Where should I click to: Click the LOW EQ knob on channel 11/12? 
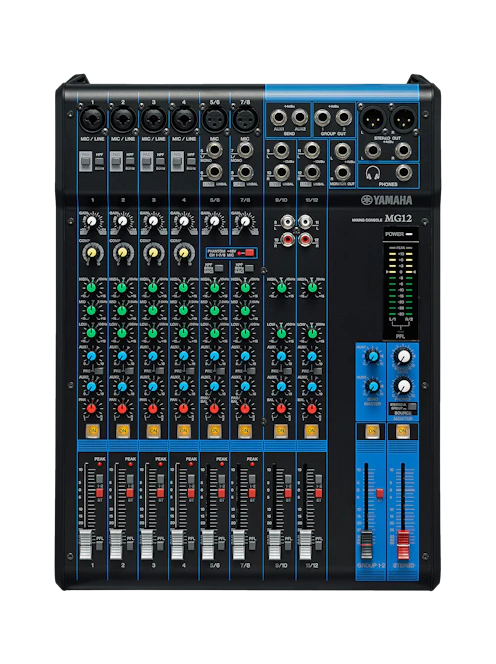tap(312, 333)
